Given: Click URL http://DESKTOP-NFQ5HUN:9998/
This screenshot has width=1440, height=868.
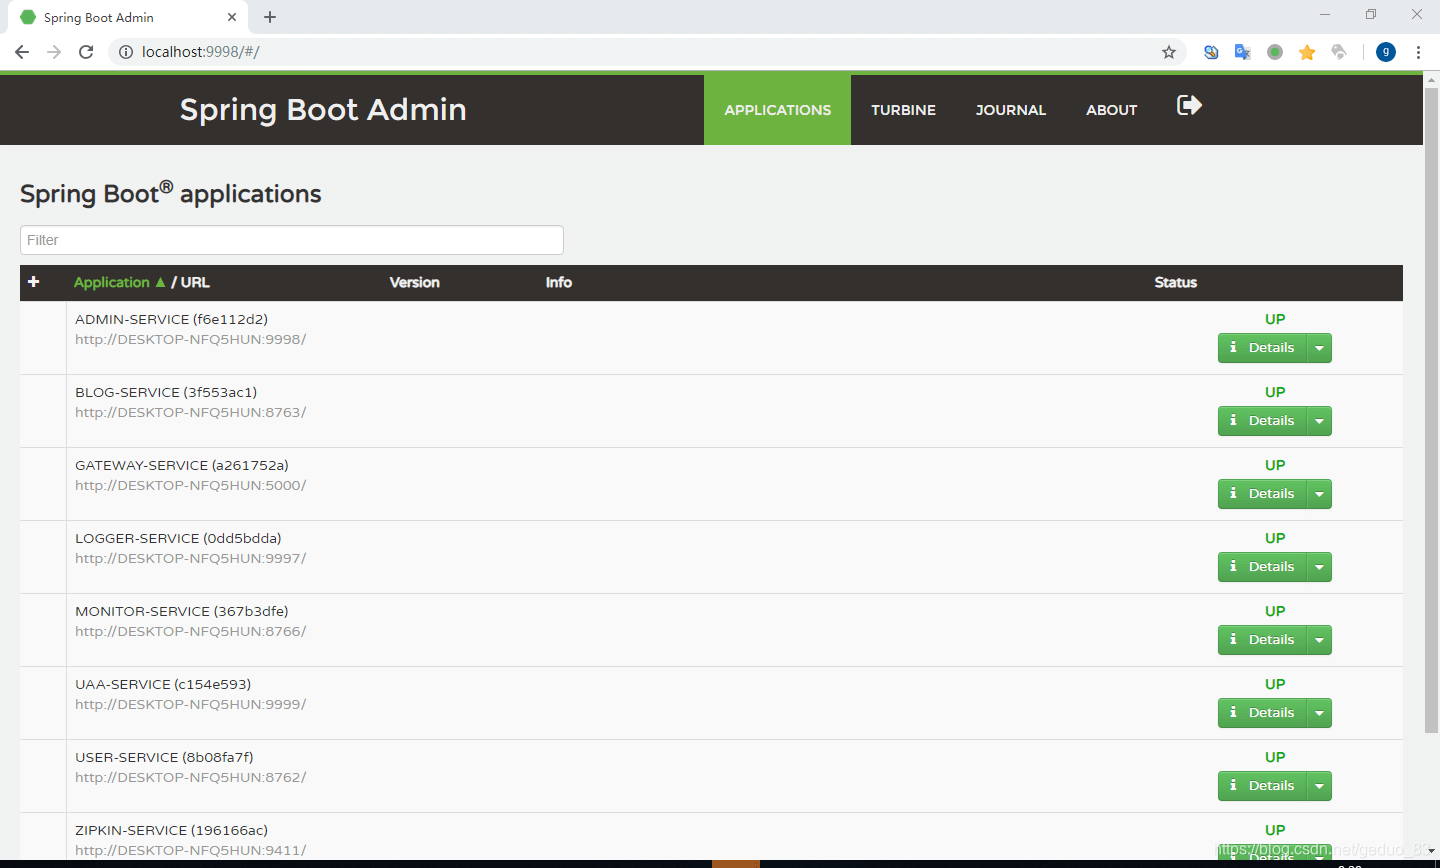Looking at the screenshot, I should 190,339.
